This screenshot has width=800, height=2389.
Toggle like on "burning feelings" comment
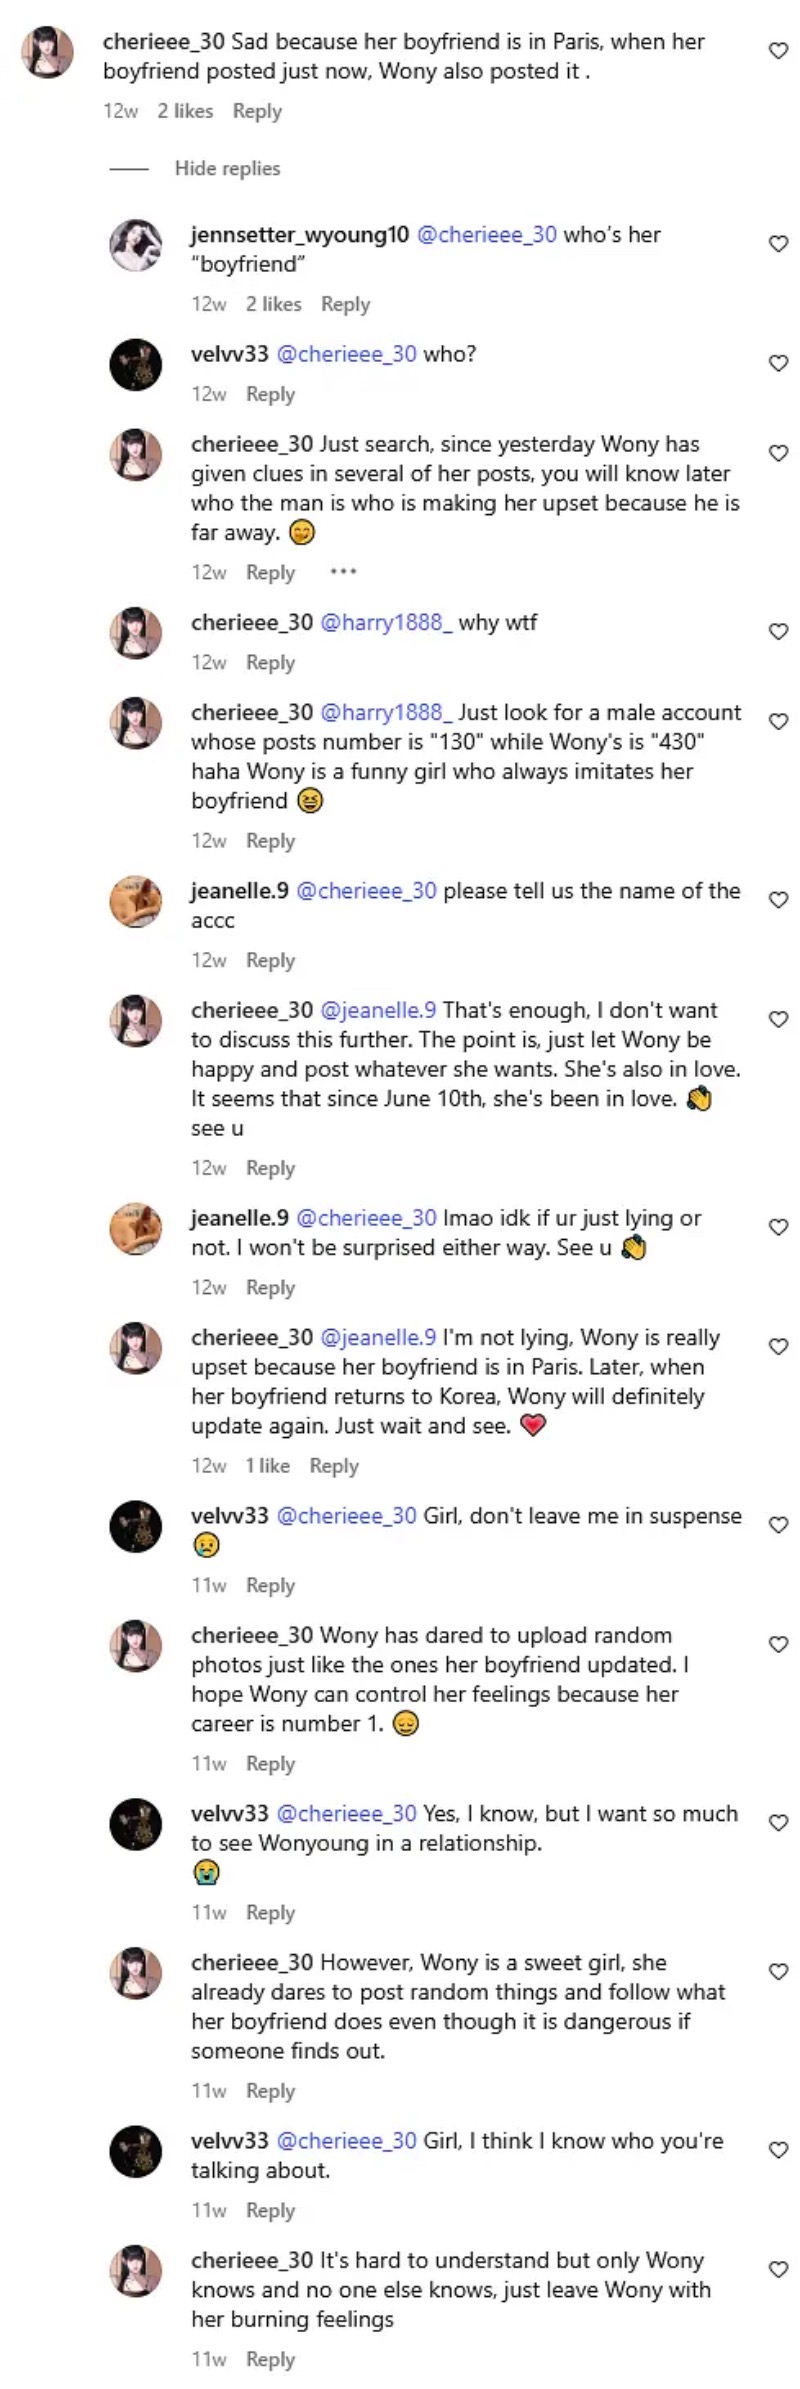[778, 2270]
